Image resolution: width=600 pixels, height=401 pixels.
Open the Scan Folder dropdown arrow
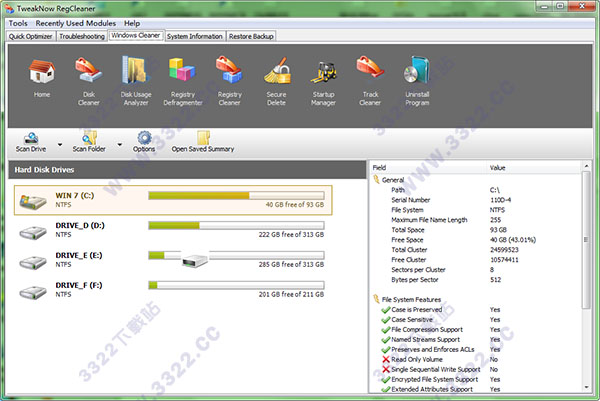click(119, 145)
